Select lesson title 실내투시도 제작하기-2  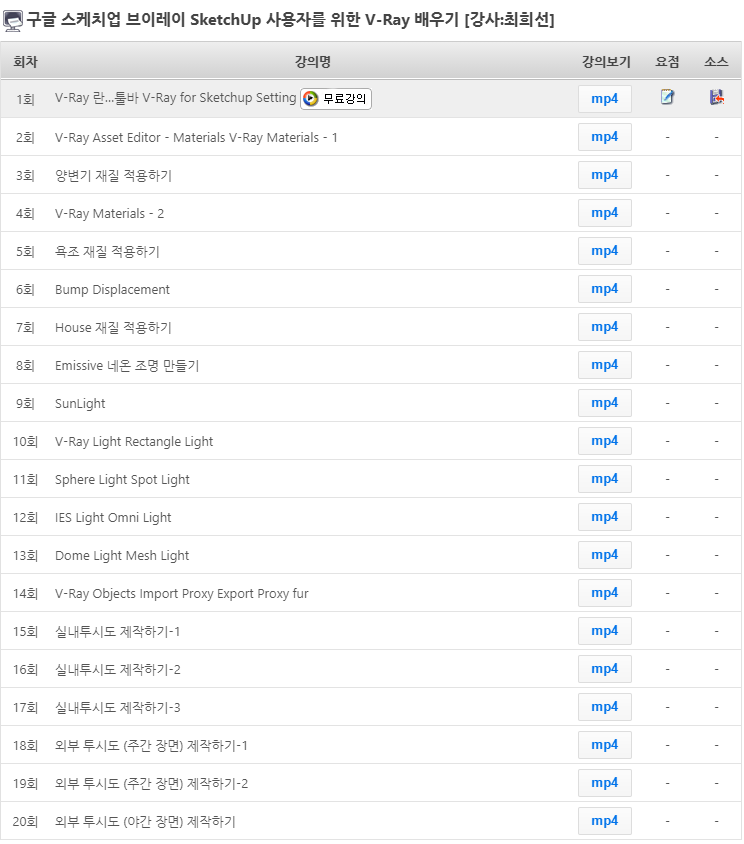point(118,670)
